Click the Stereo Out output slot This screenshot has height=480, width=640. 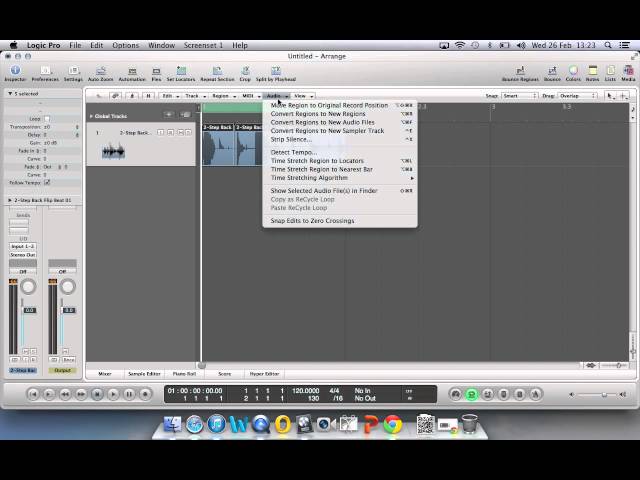pos(23,255)
